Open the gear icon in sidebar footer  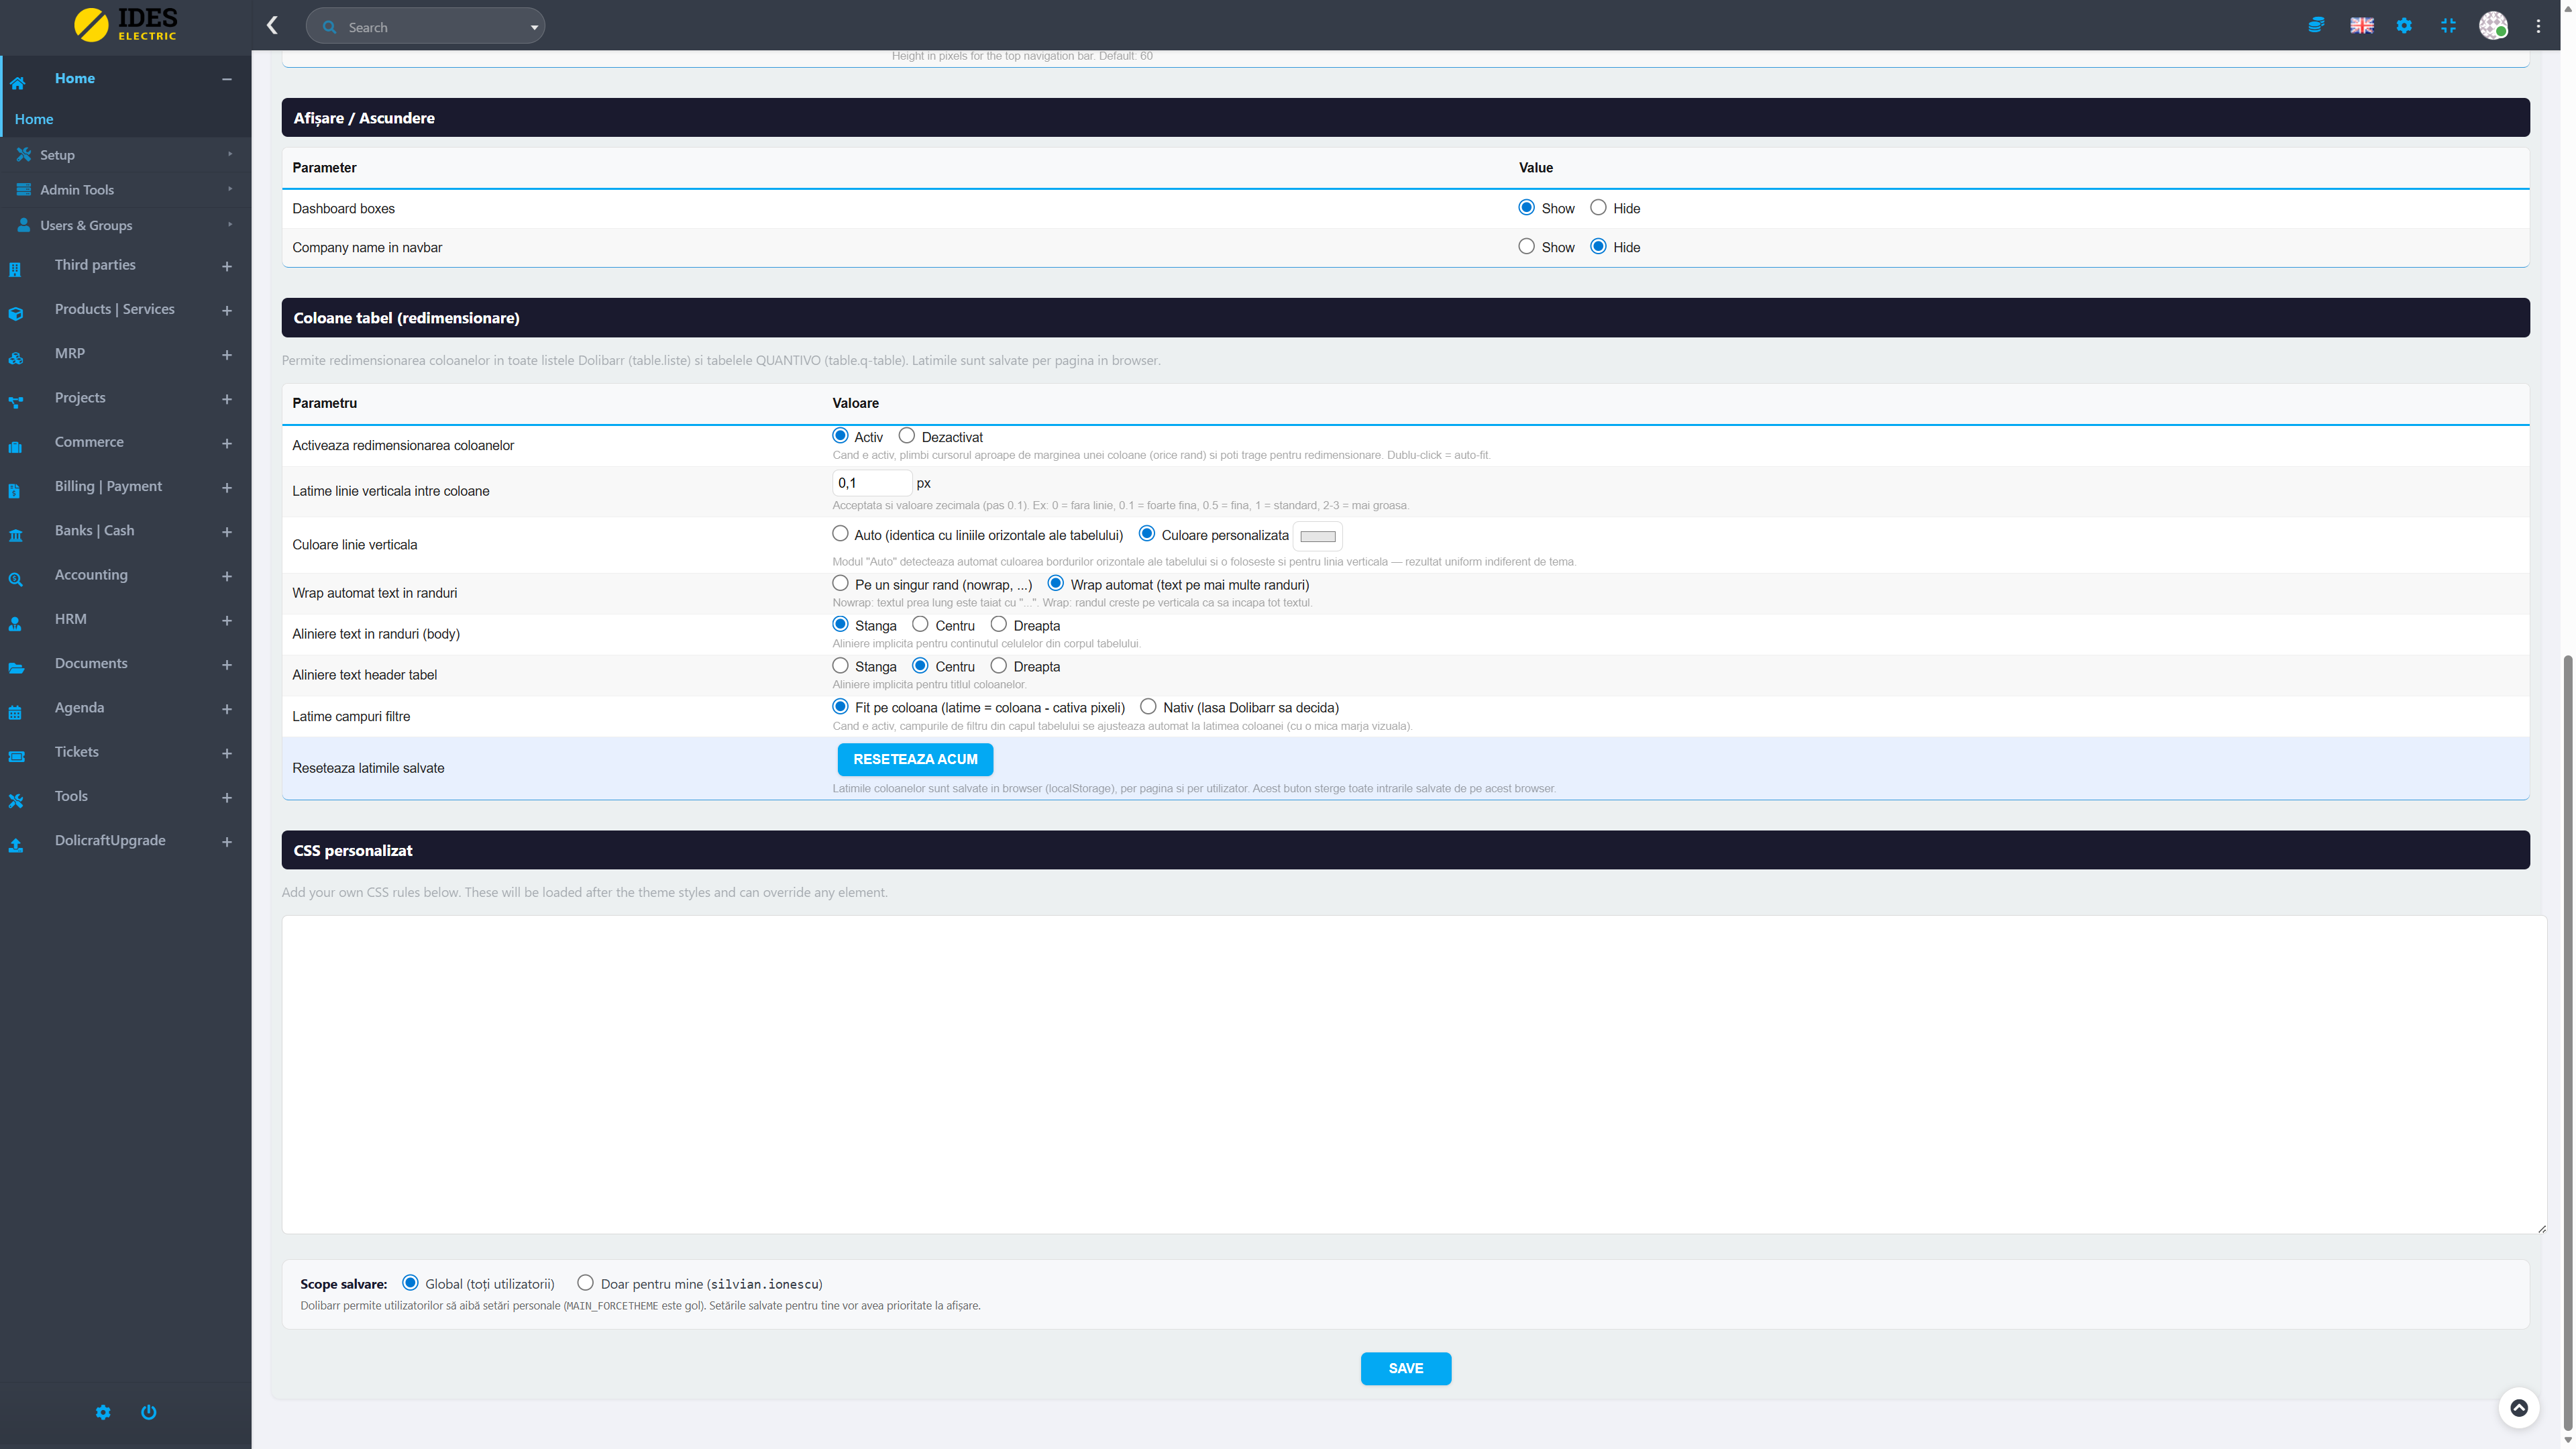point(103,1411)
